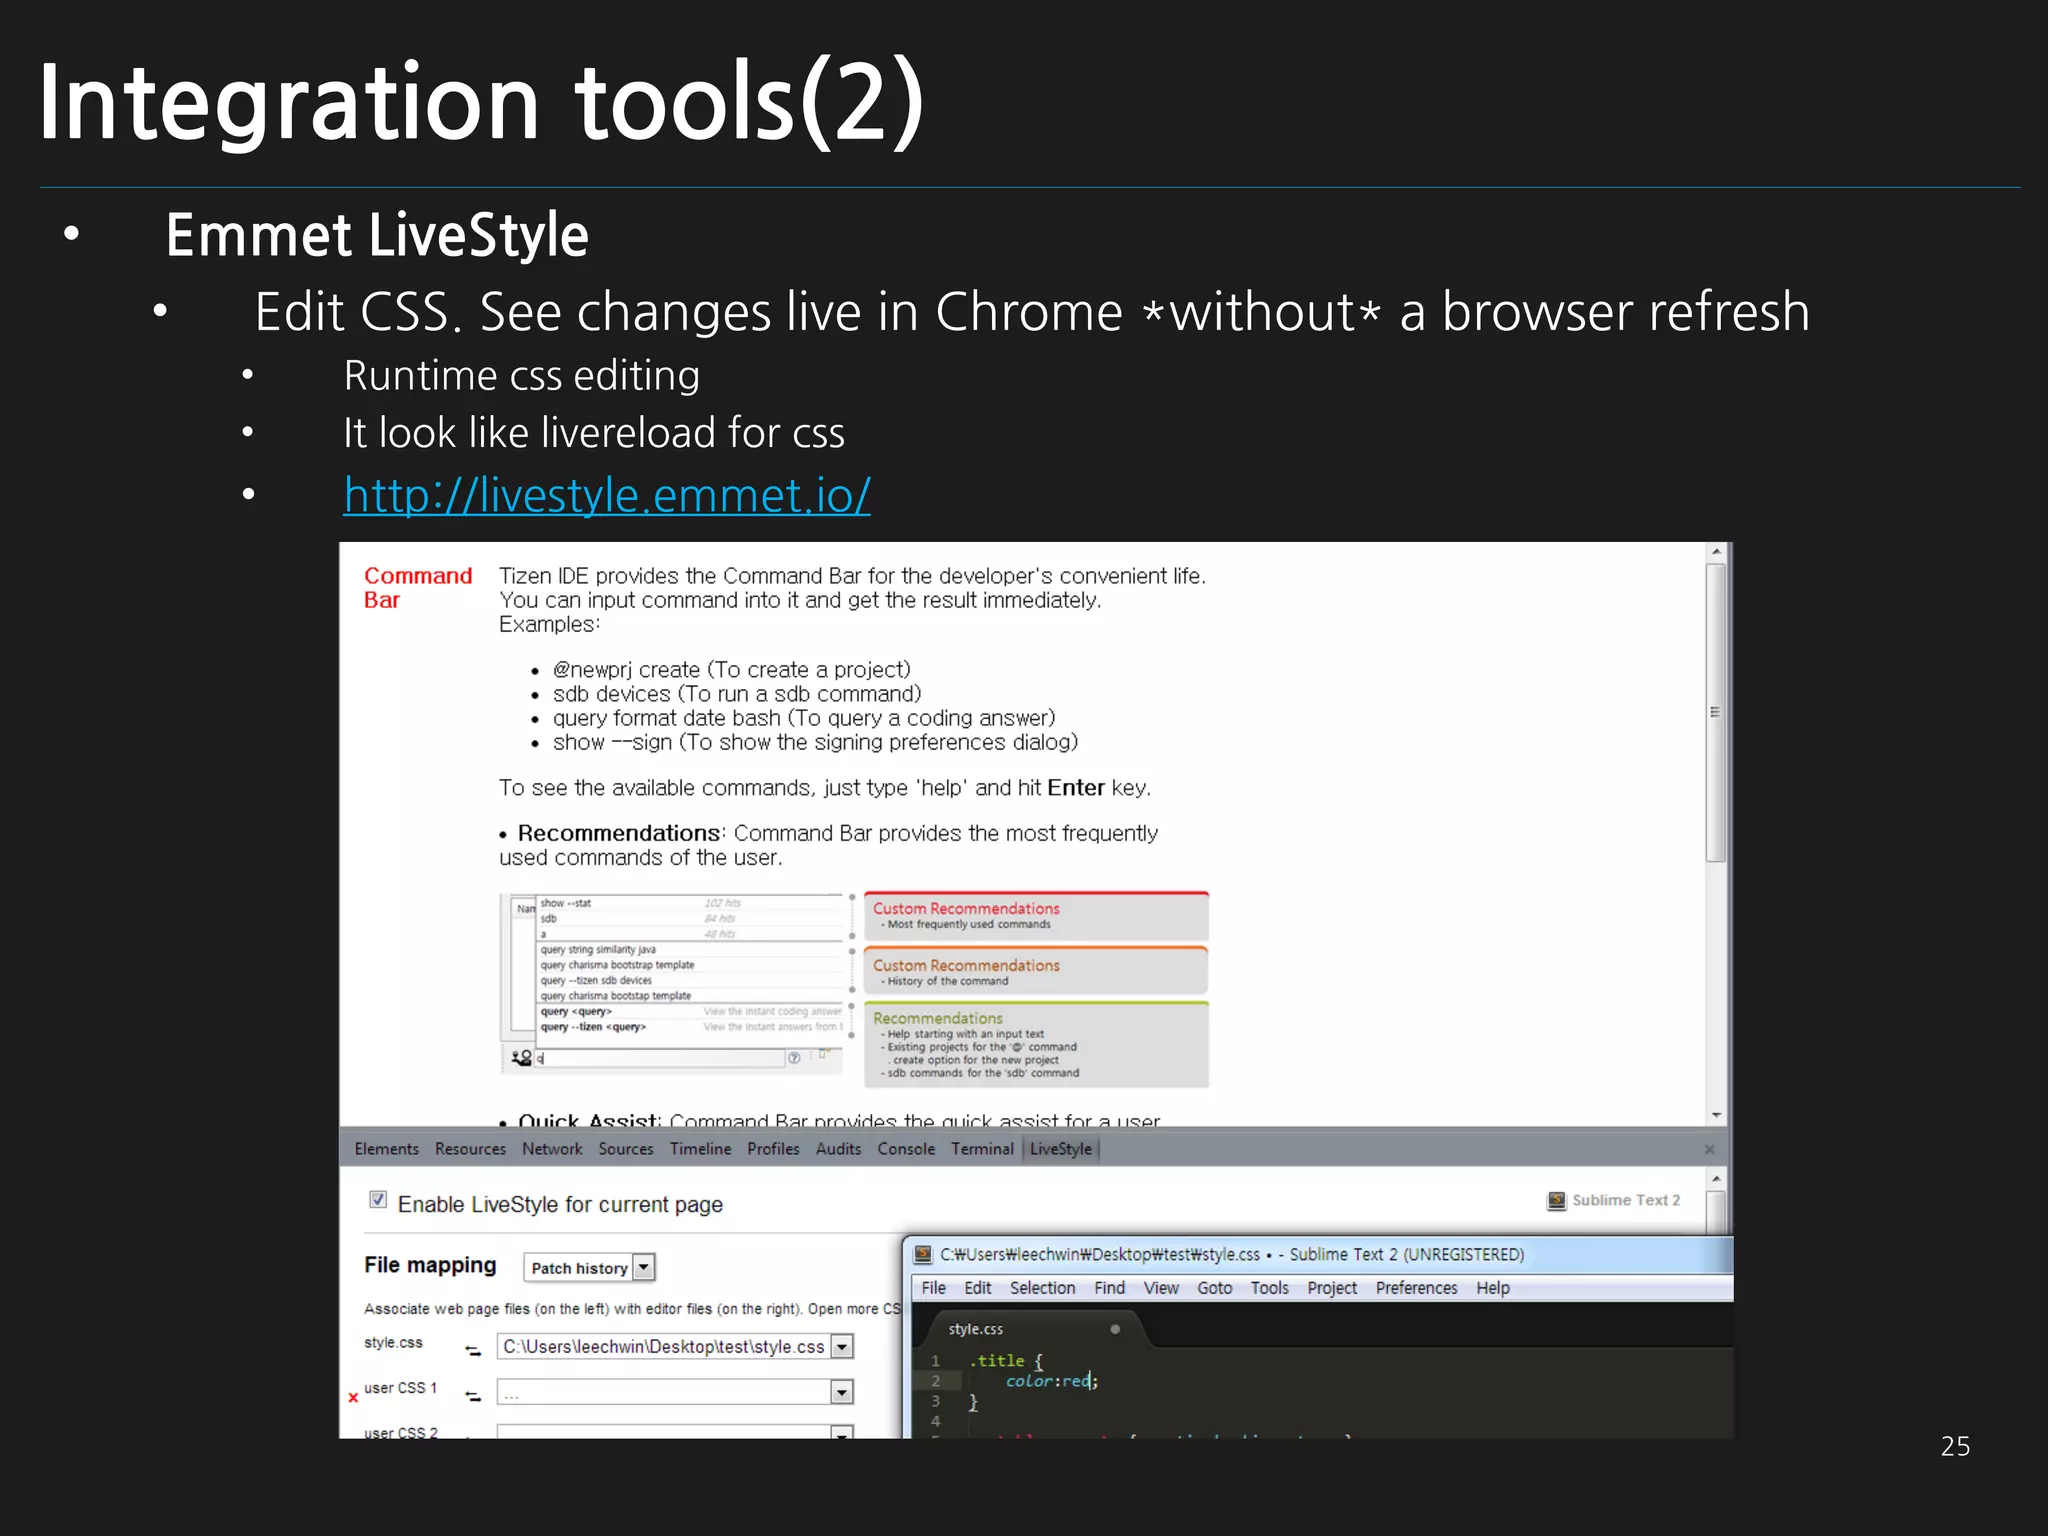Click the 'style.css' label in file mapping
The width and height of the screenshot is (2048, 1536).
pos(393,1343)
